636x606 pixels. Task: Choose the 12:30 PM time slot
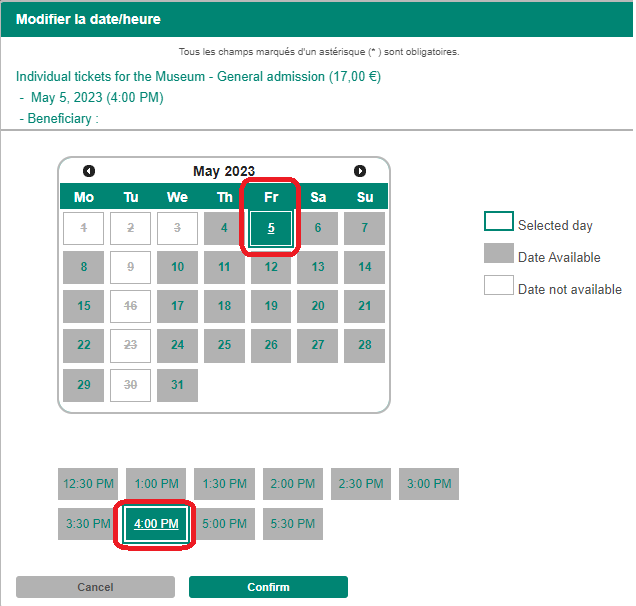click(x=88, y=484)
